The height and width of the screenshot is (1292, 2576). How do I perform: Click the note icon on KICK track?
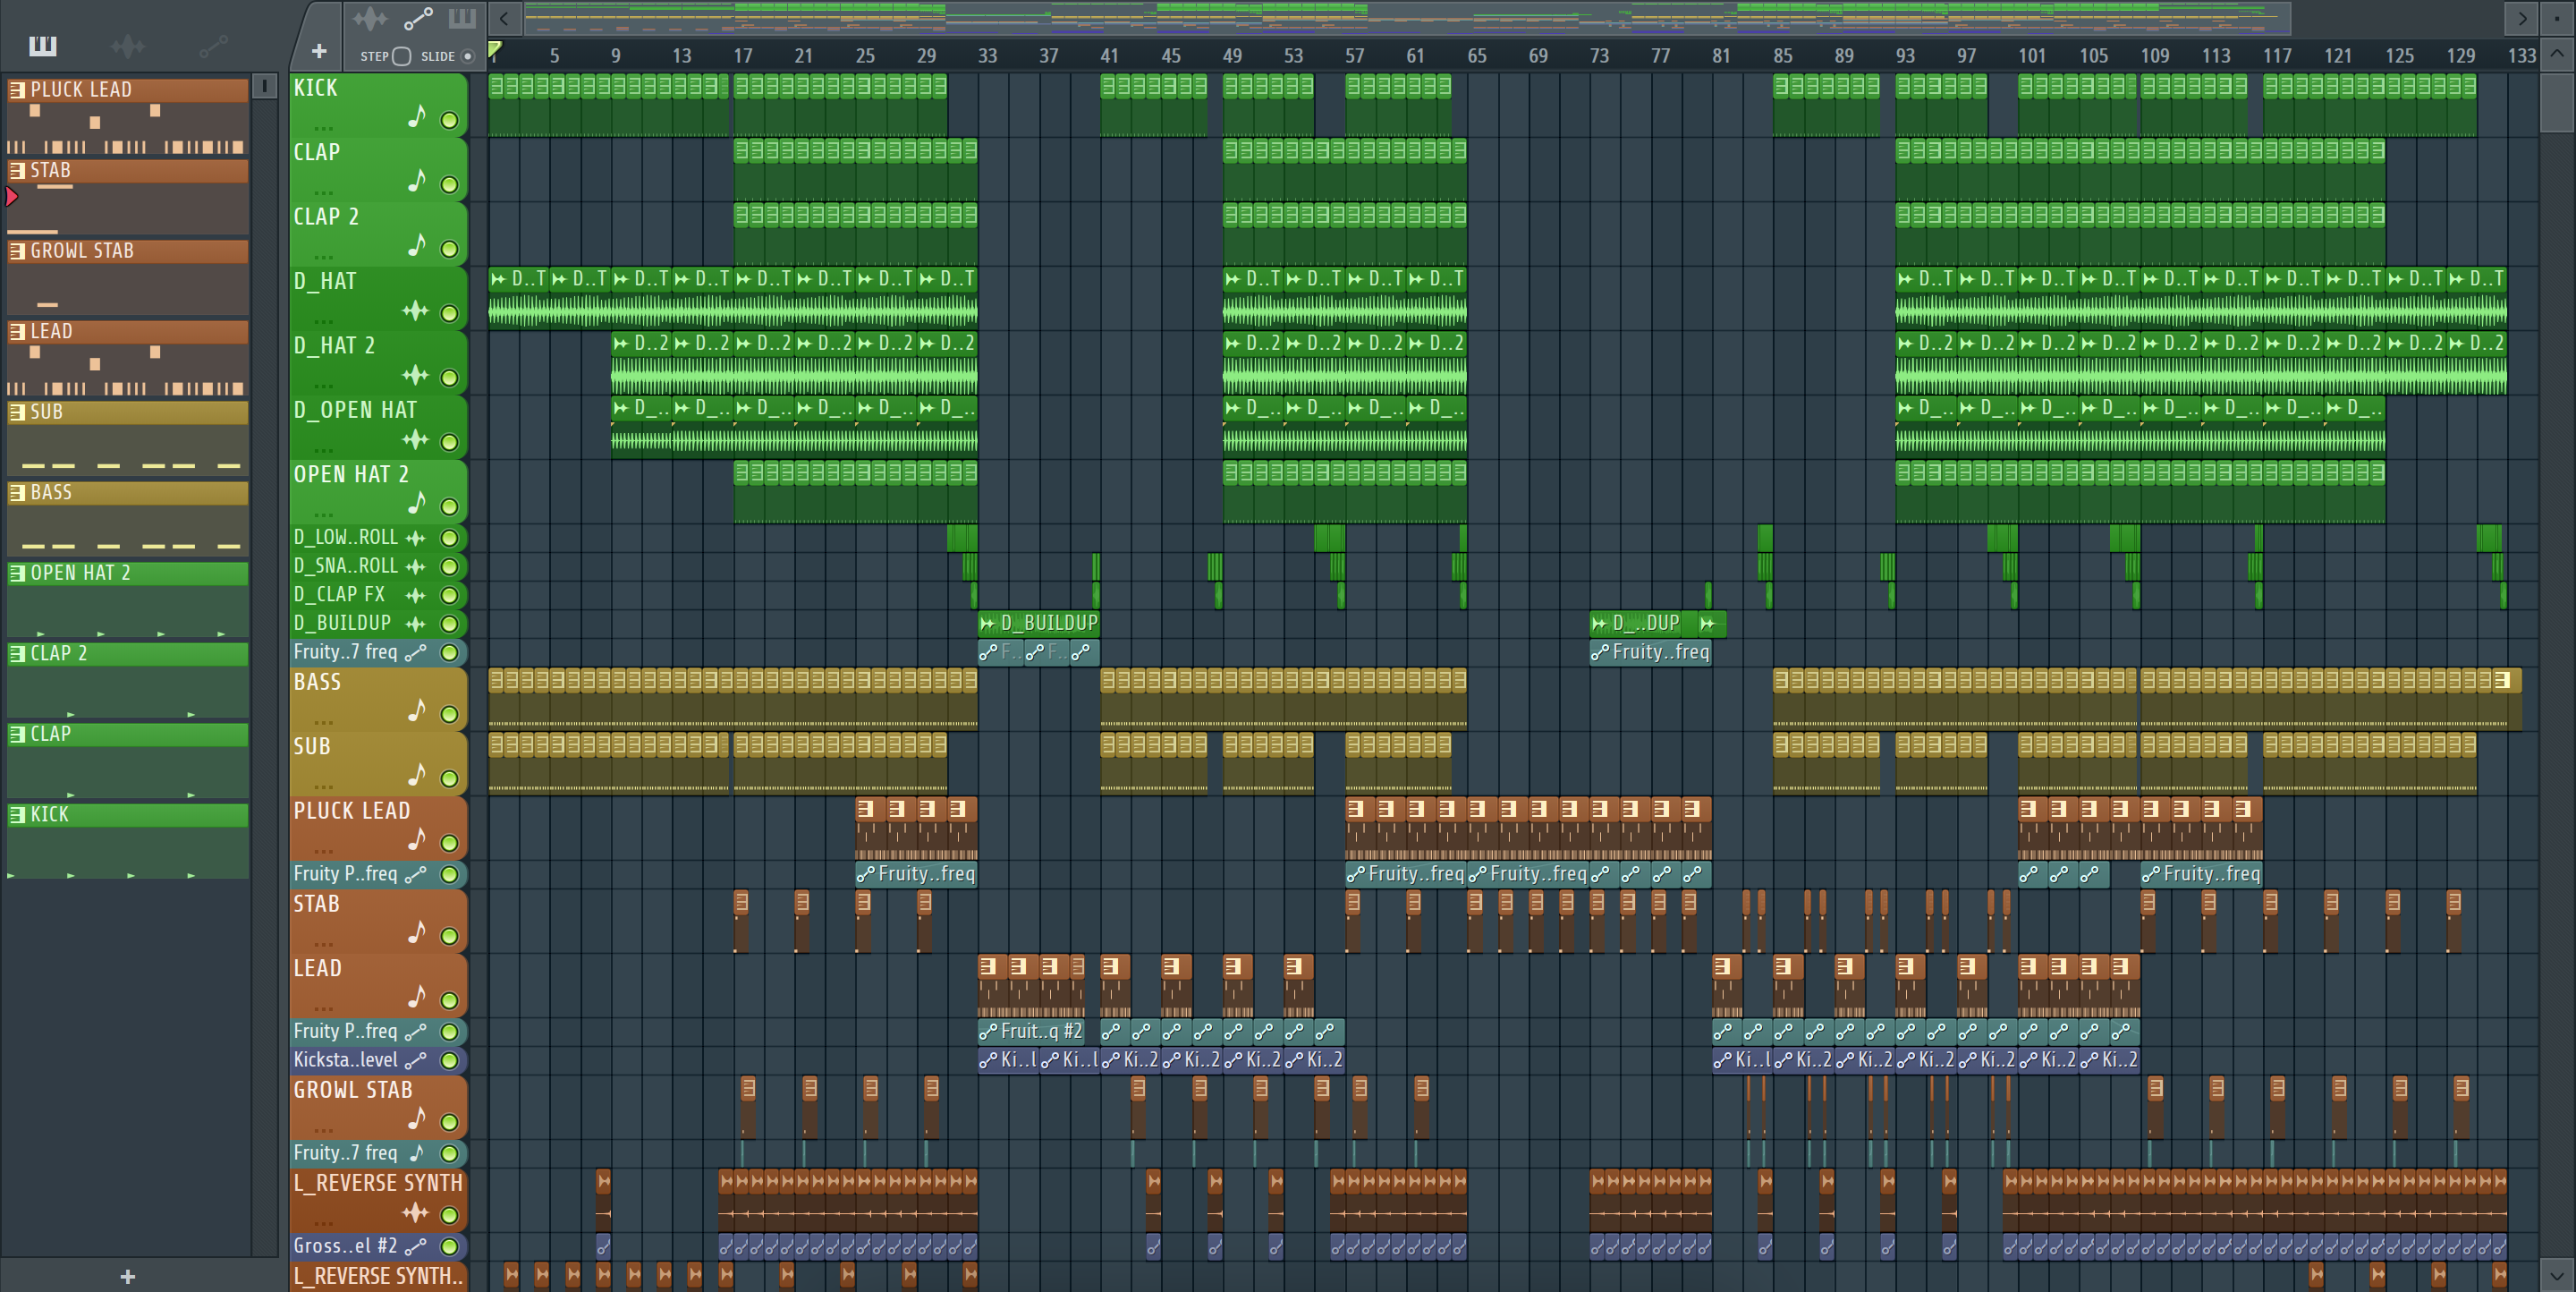click(x=417, y=117)
